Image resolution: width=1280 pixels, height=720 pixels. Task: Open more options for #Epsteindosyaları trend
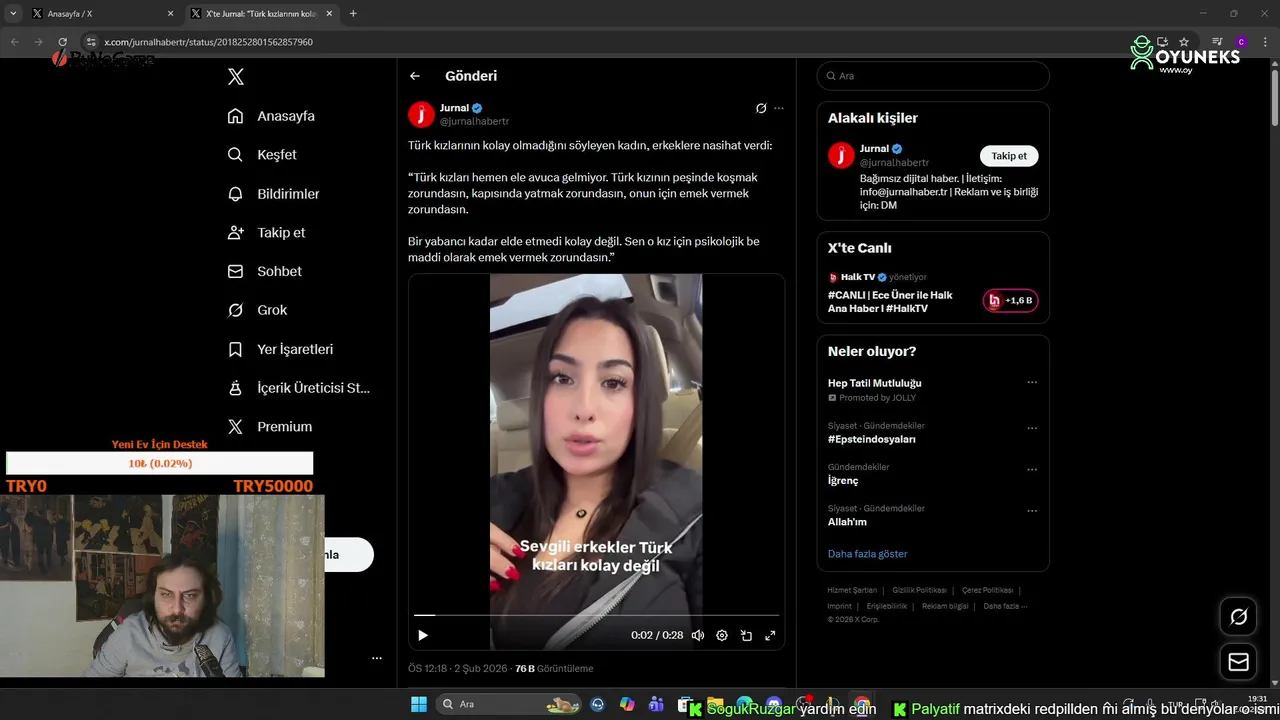coord(1032,428)
